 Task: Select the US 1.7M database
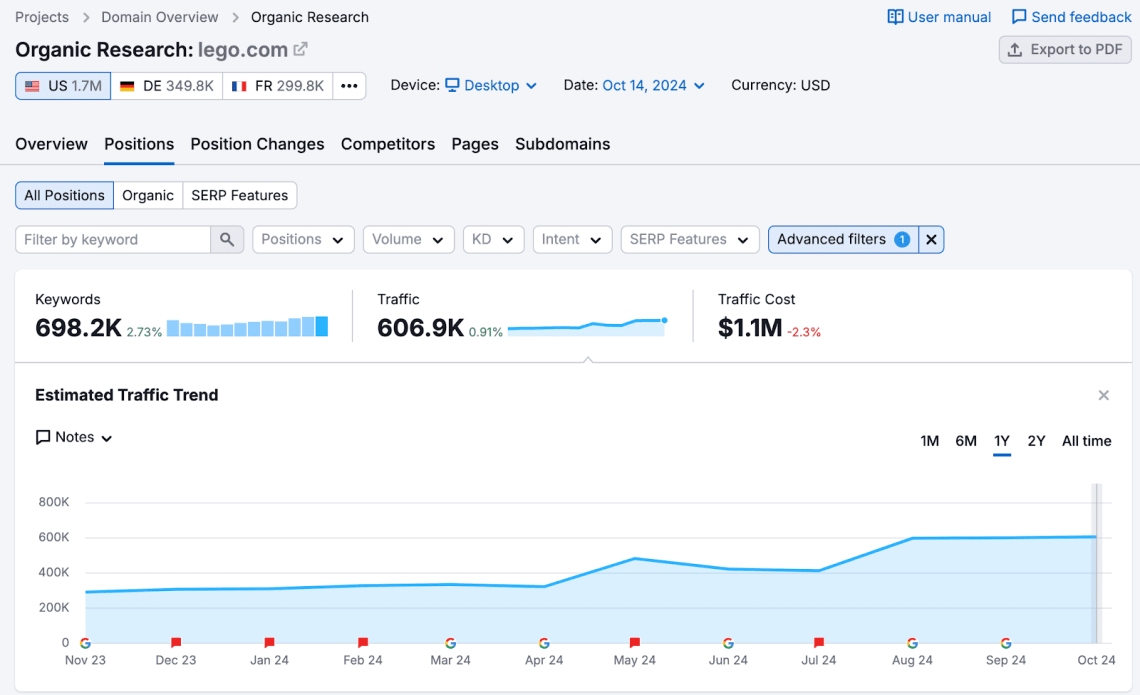63,86
